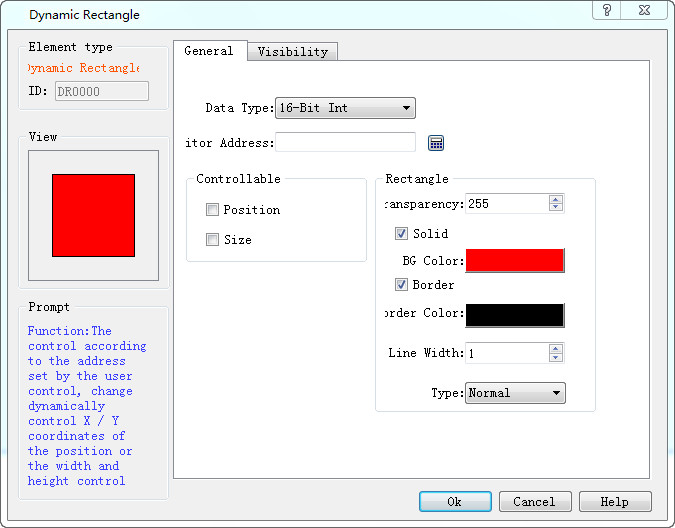Click the Rectangle group label
This screenshot has height=528, width=675.
(x=417, y=179)
